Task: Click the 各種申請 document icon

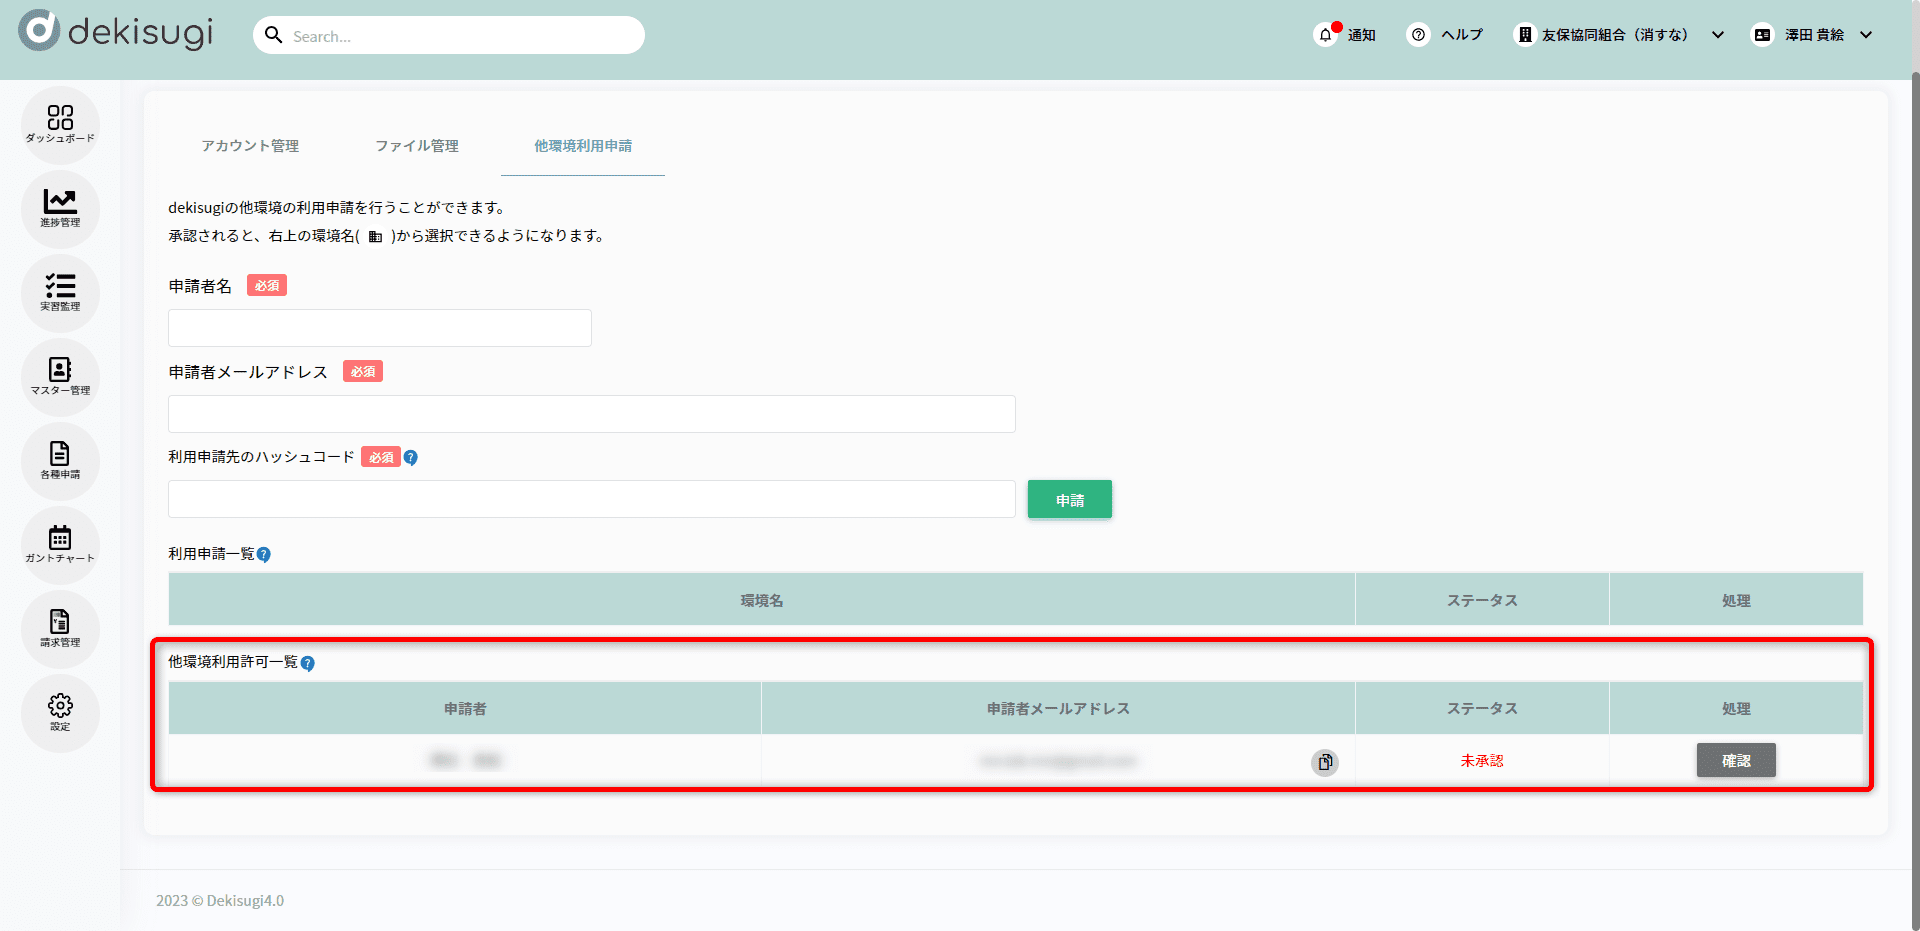Action: pyautogui.click(x=60, y=460)
